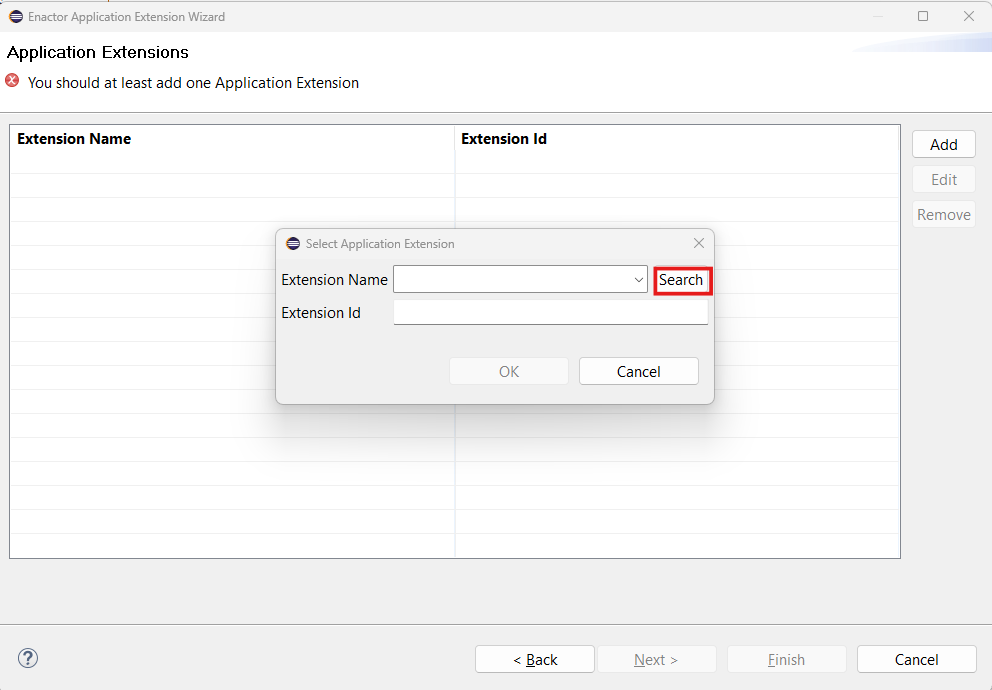Click the Search button beside Extension Name

(682, 280)
